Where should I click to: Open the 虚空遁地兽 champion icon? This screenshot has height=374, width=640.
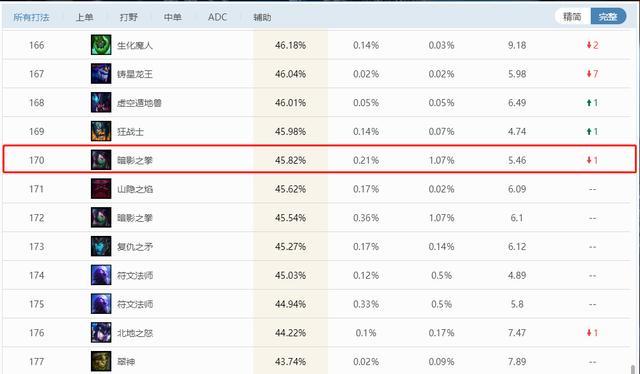pos(101,102)
